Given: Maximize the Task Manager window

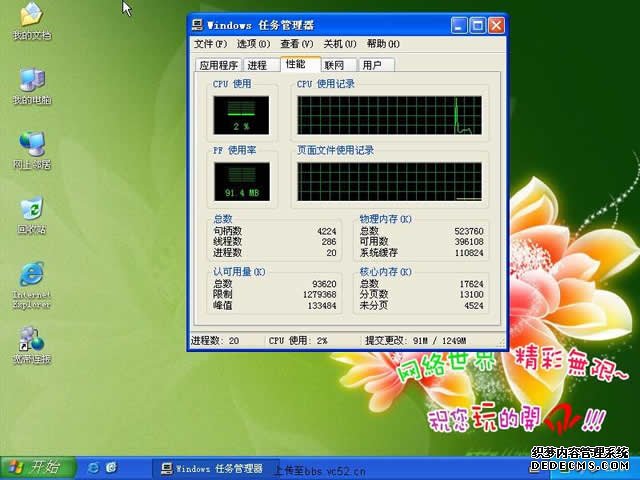Looking at the screenshot, I should tap(478, 26).
